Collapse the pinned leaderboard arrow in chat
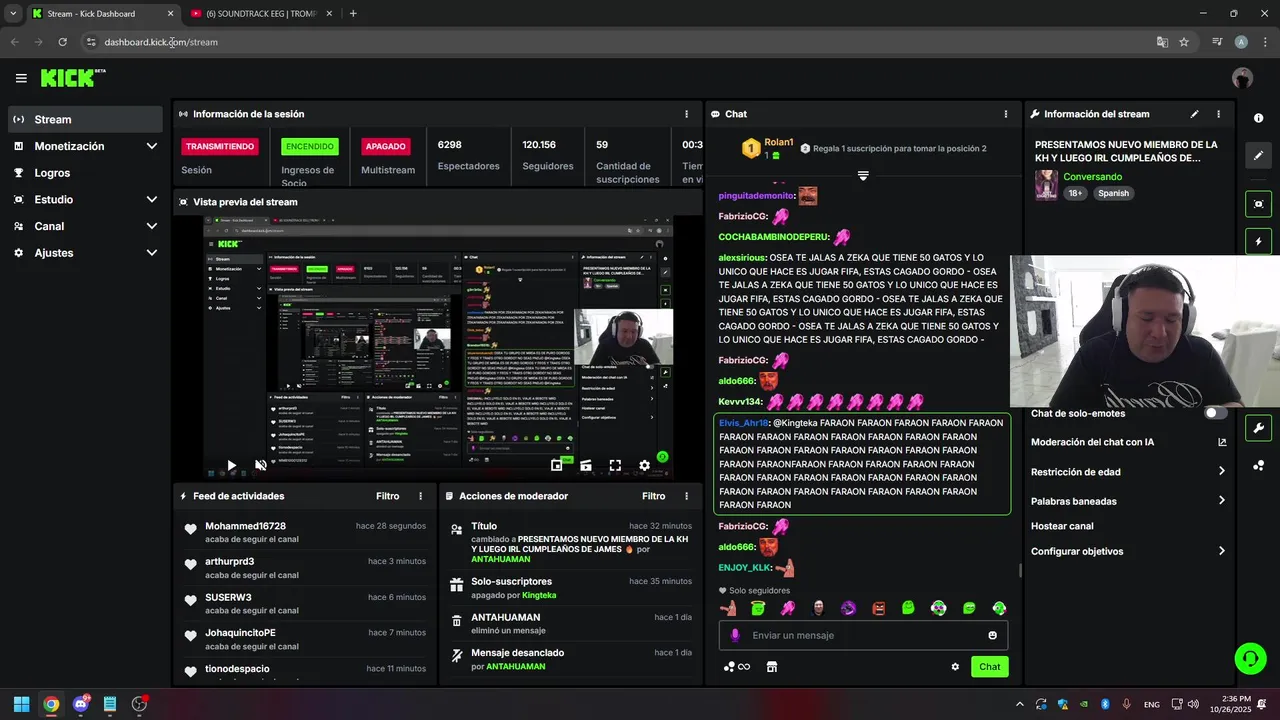 (x=863, y=176)
